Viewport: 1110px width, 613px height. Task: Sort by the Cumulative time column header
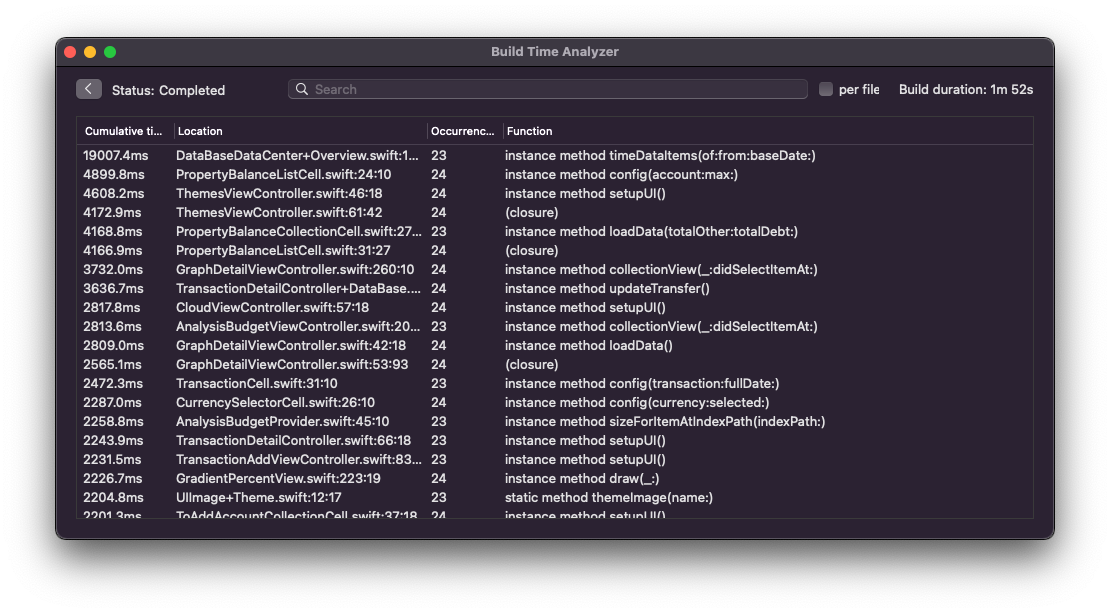tap(124, 131)
